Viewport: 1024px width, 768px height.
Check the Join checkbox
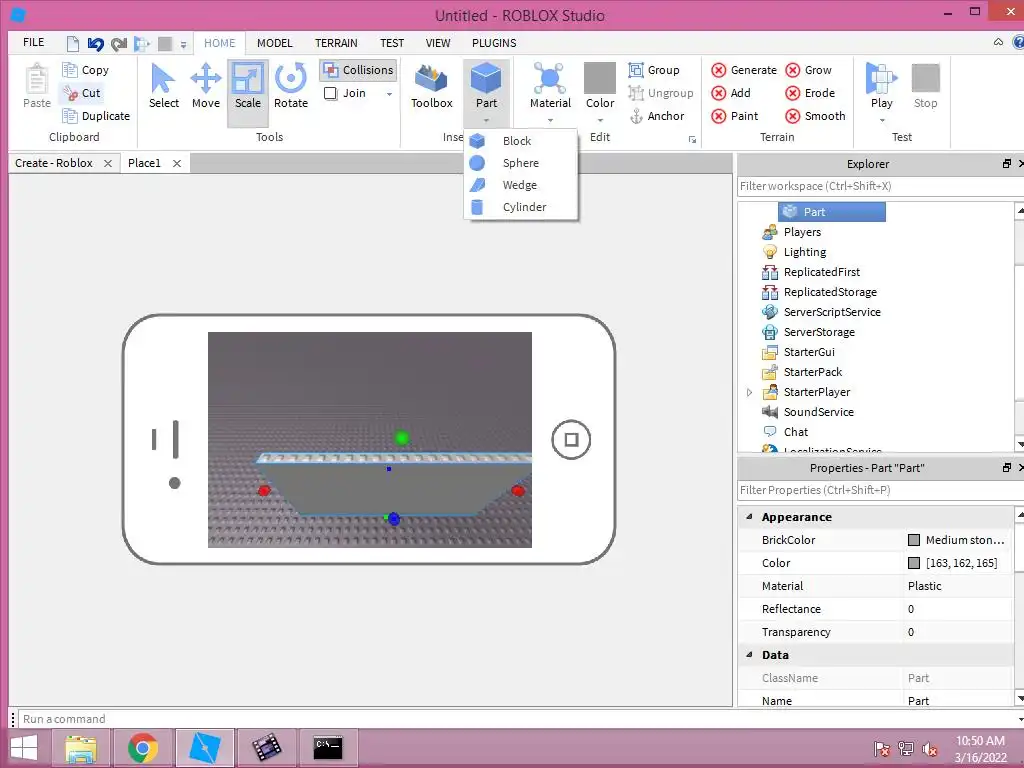coord(330,93)
